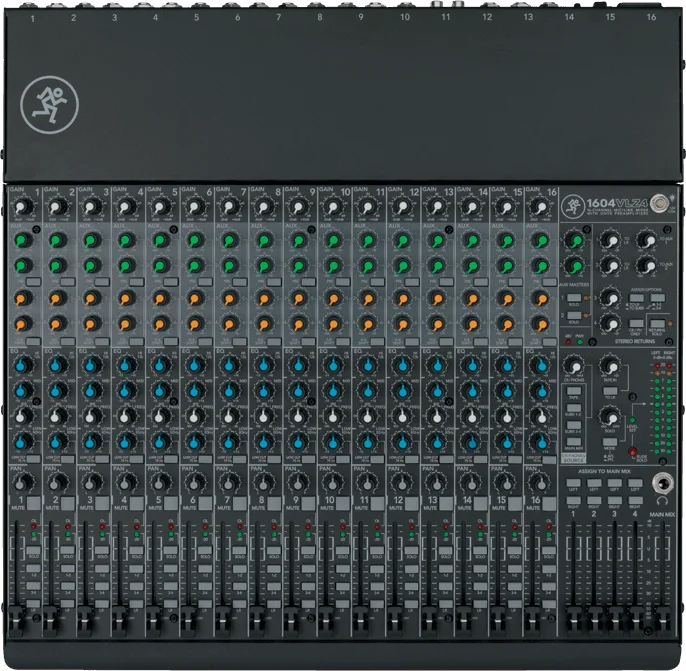Assign channel 3 to subs 1-2

pyautogui.click(x=102, y=569)
